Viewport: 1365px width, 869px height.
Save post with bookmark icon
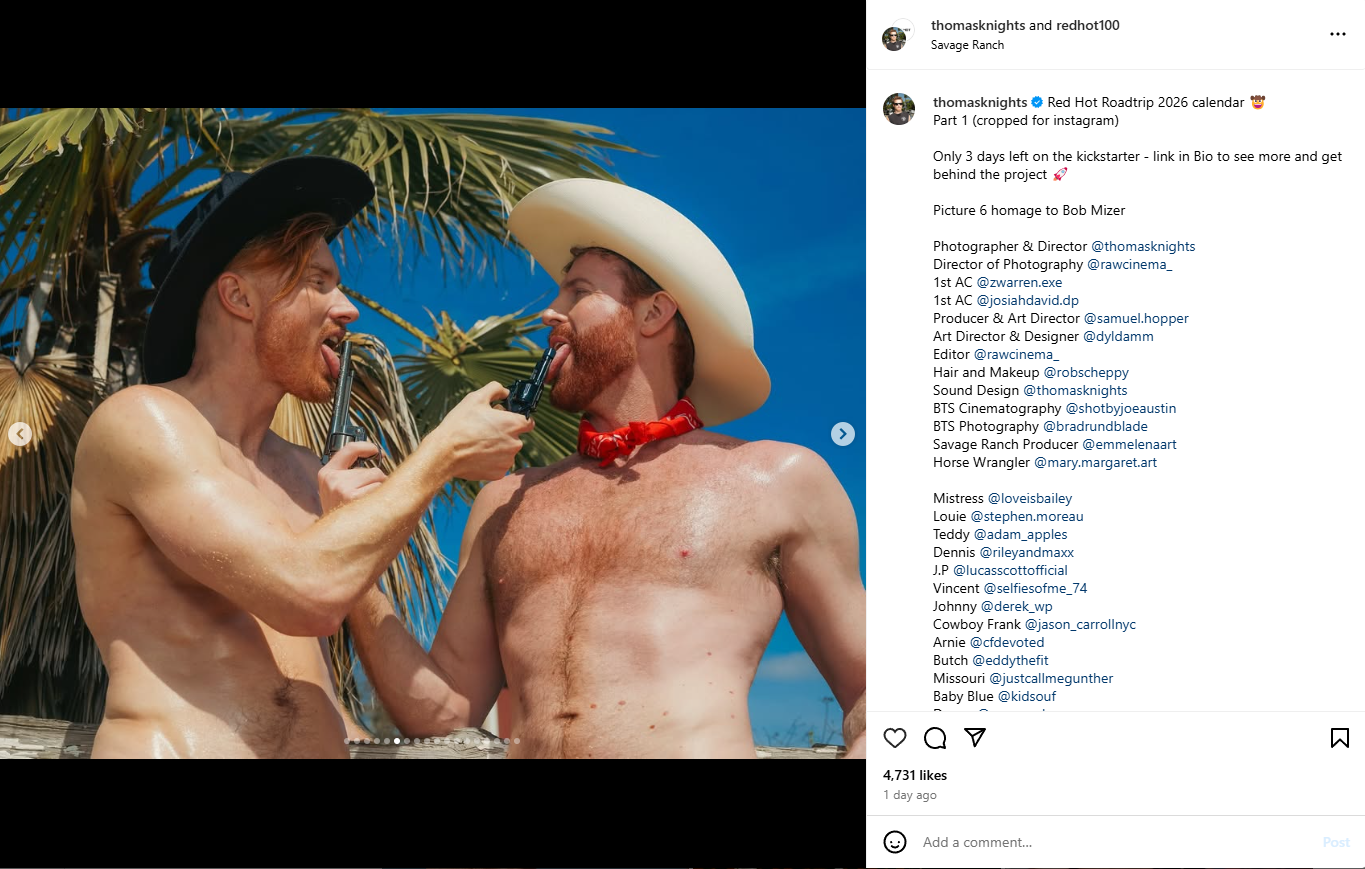point(1339,738)
